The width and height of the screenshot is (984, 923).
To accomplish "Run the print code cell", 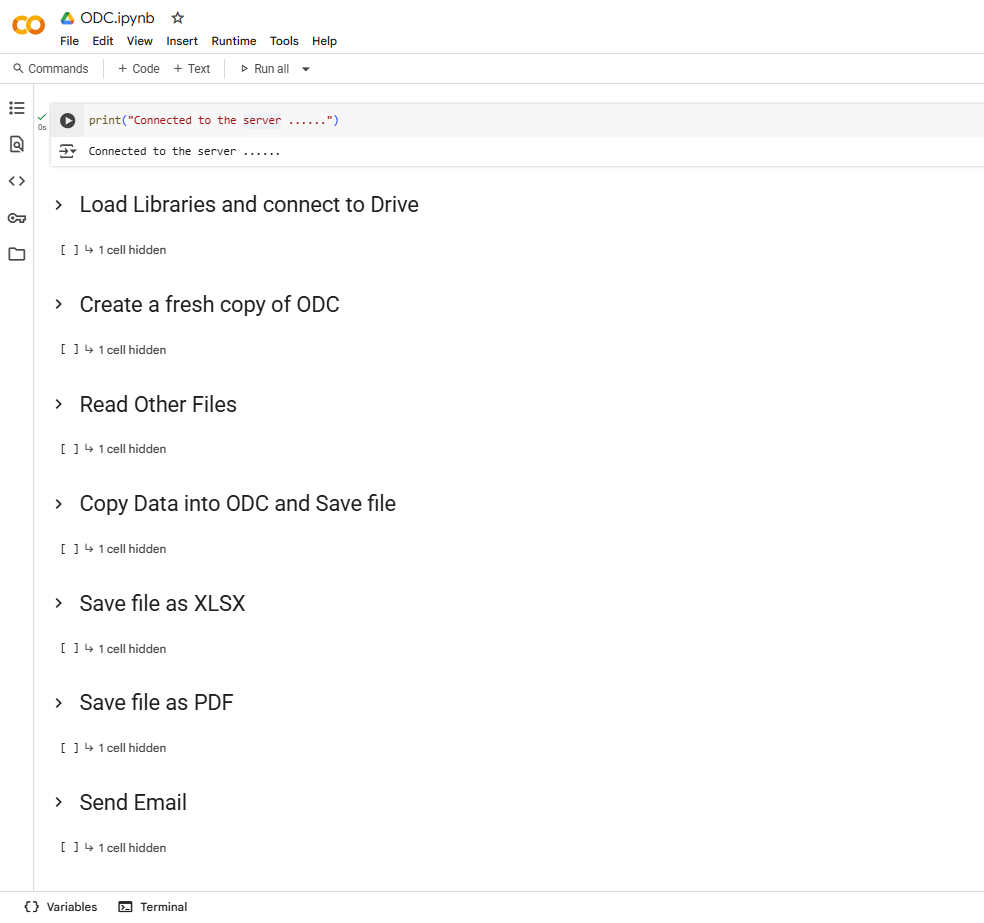I will coord(68,121).
